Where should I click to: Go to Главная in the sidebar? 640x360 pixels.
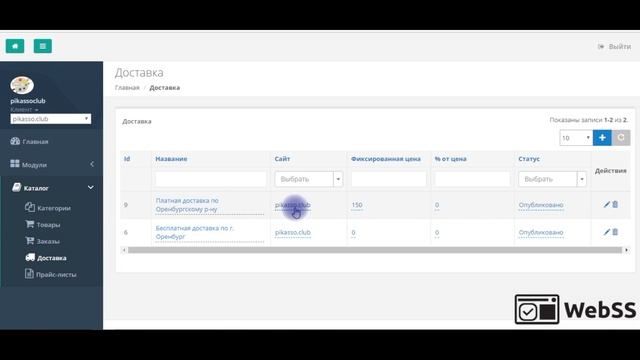click(29, 142)
